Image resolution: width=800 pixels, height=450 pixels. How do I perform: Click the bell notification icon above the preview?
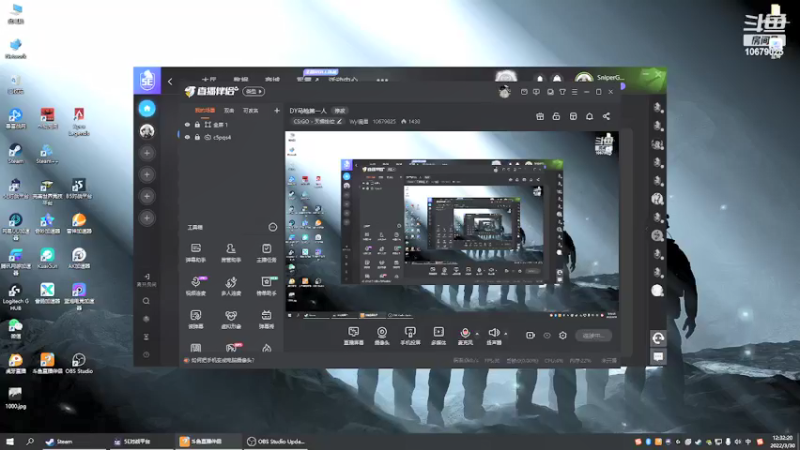(589, 116)
